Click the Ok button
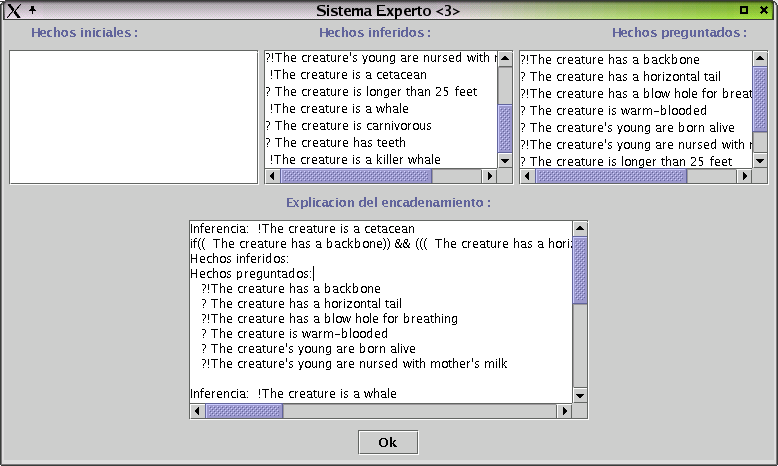The height and width of the screenshot is (466, 778). coord(387,442)
